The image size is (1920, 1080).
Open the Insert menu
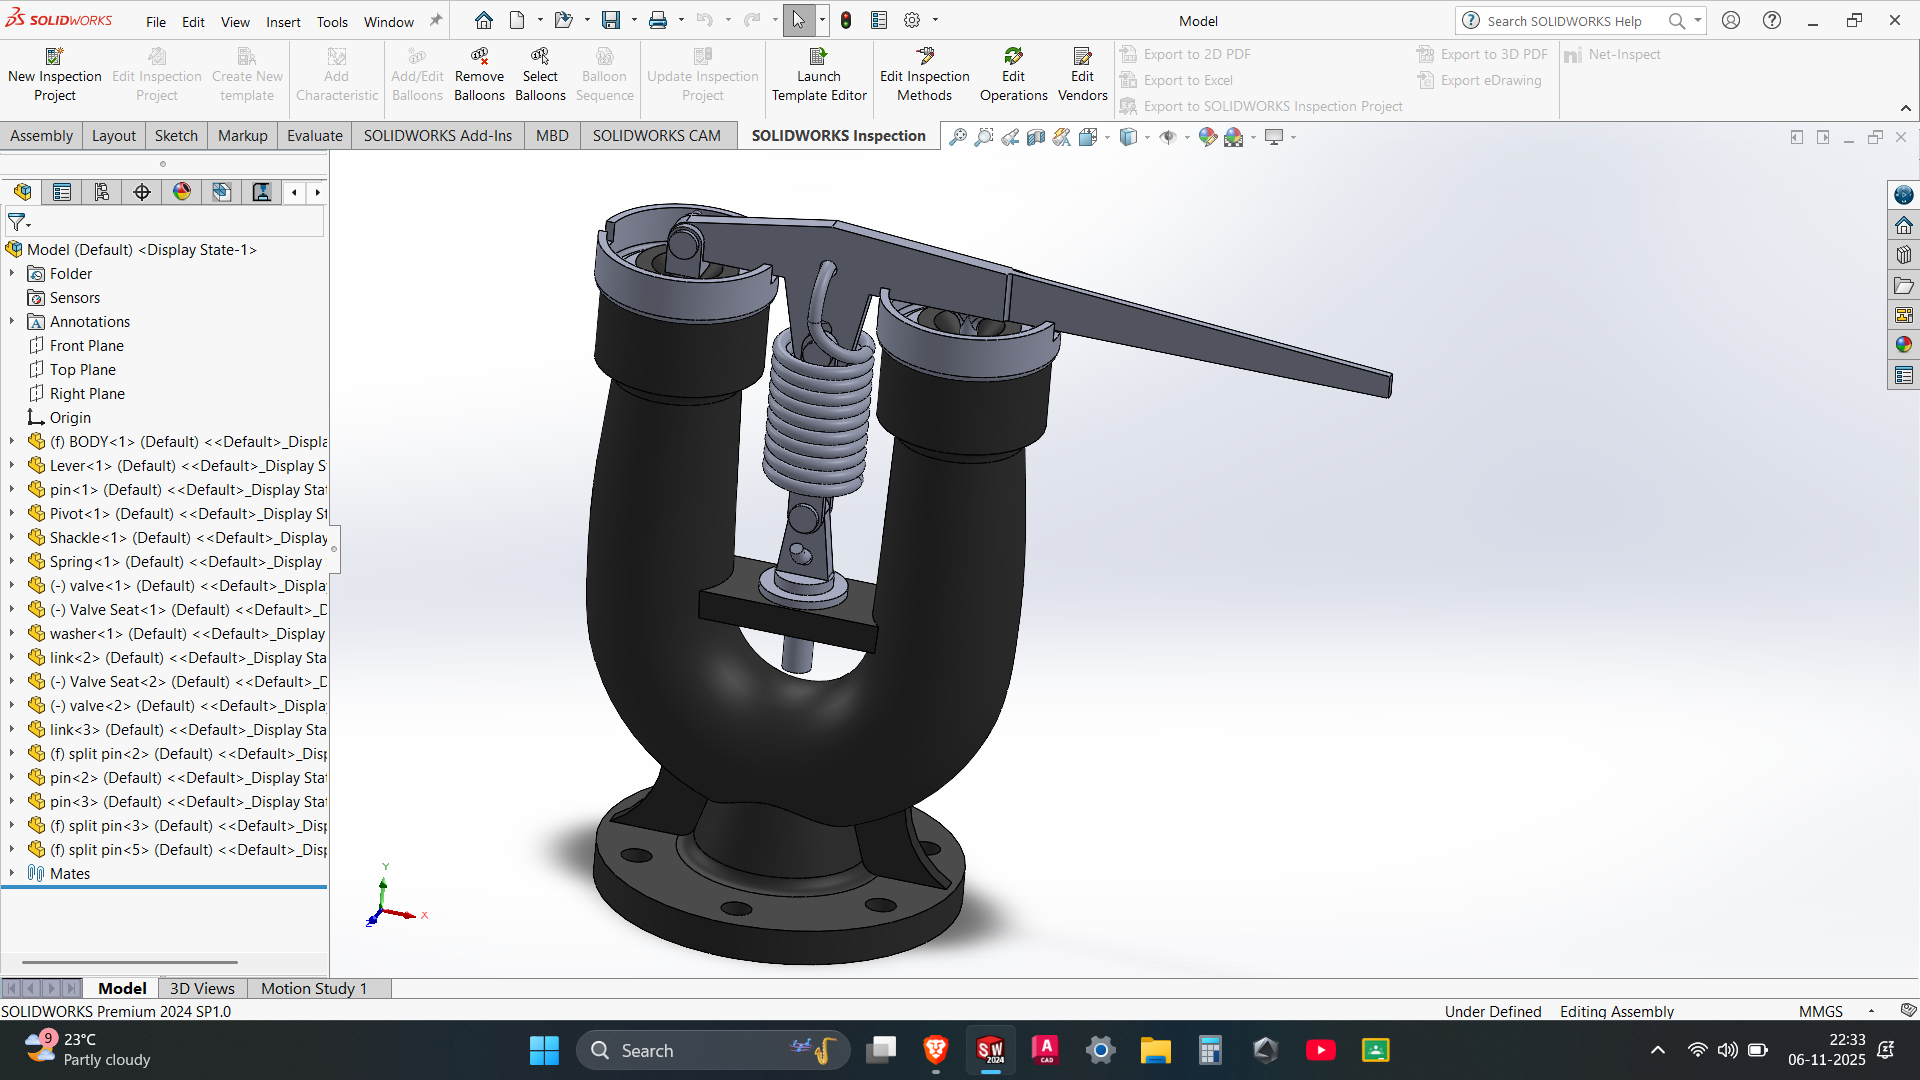283,21
